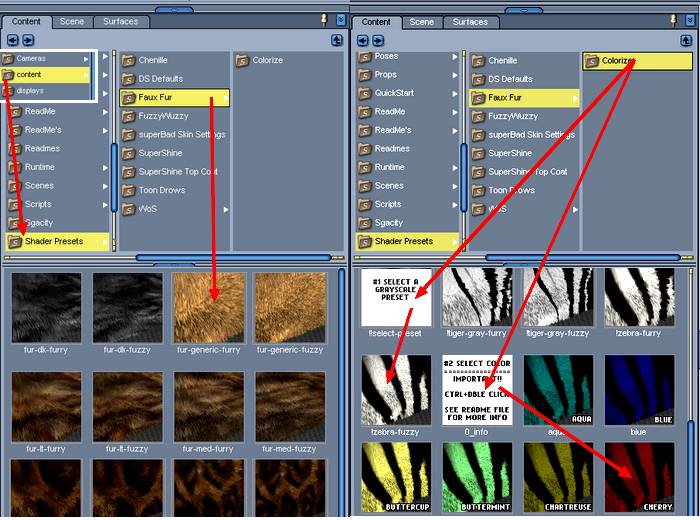
Task: Select Toon Drows folder in left panel
Action: 175,190
